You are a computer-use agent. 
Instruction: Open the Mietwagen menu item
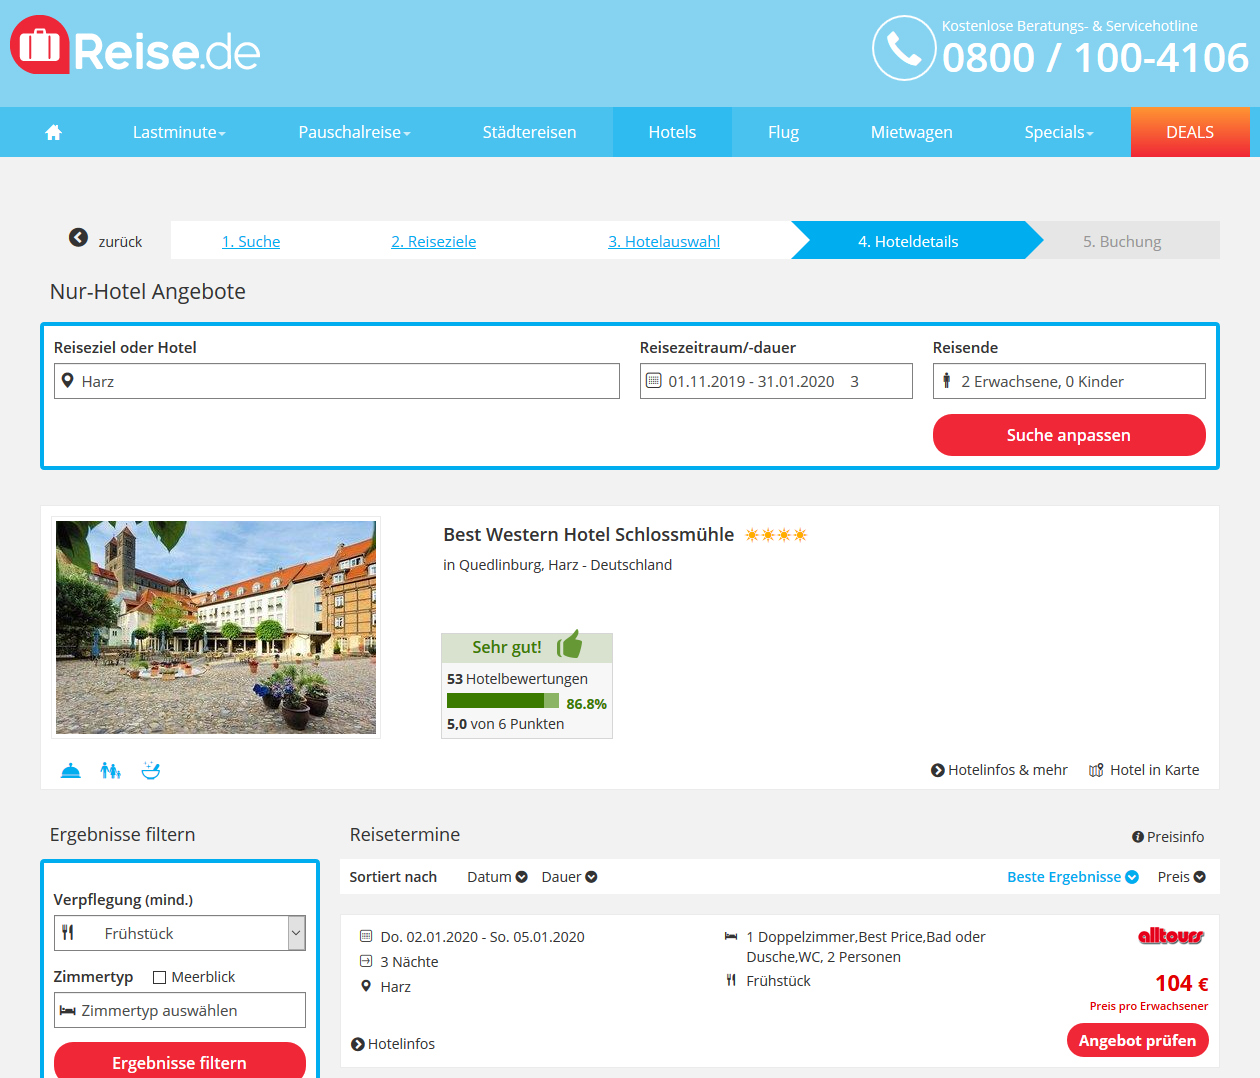coord(911,132)
